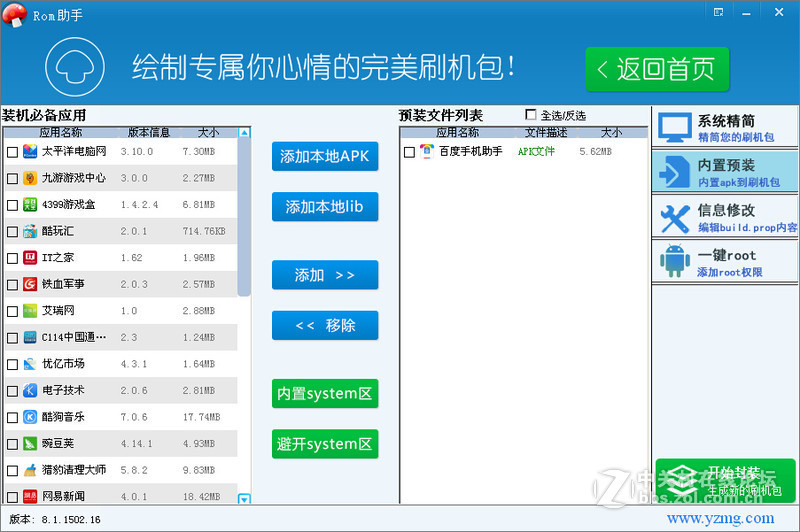Screen dimensions: 800x532
Task: Click the 电子技术 app icon
Action: point(30,390)
